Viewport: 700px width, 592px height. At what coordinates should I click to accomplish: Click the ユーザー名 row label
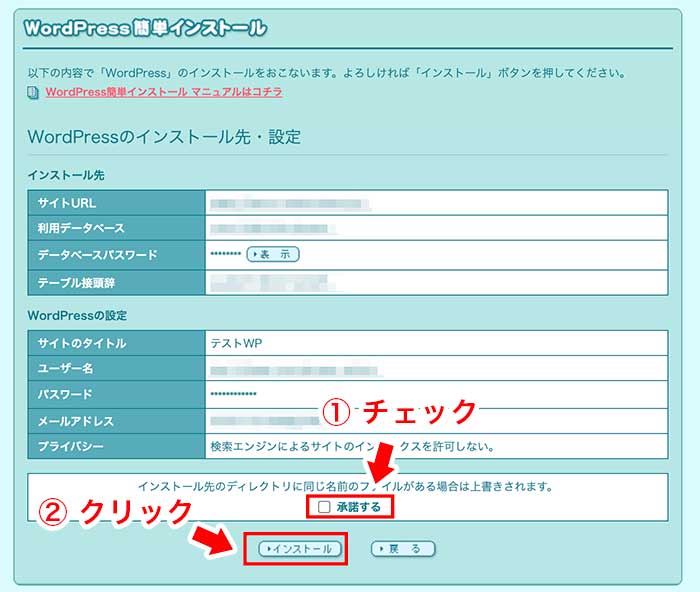click(x=65, y=368)
